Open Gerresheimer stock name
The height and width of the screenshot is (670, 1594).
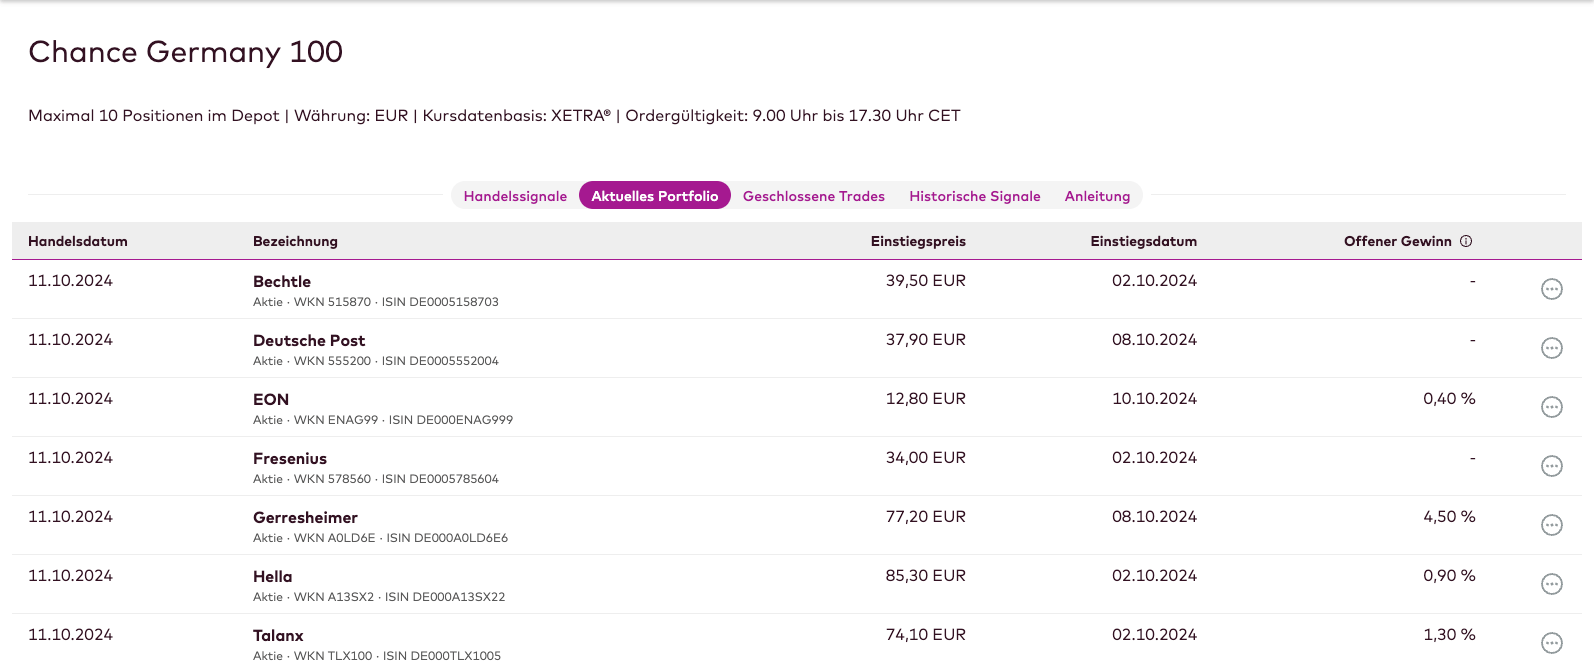(x=305, y=518)
